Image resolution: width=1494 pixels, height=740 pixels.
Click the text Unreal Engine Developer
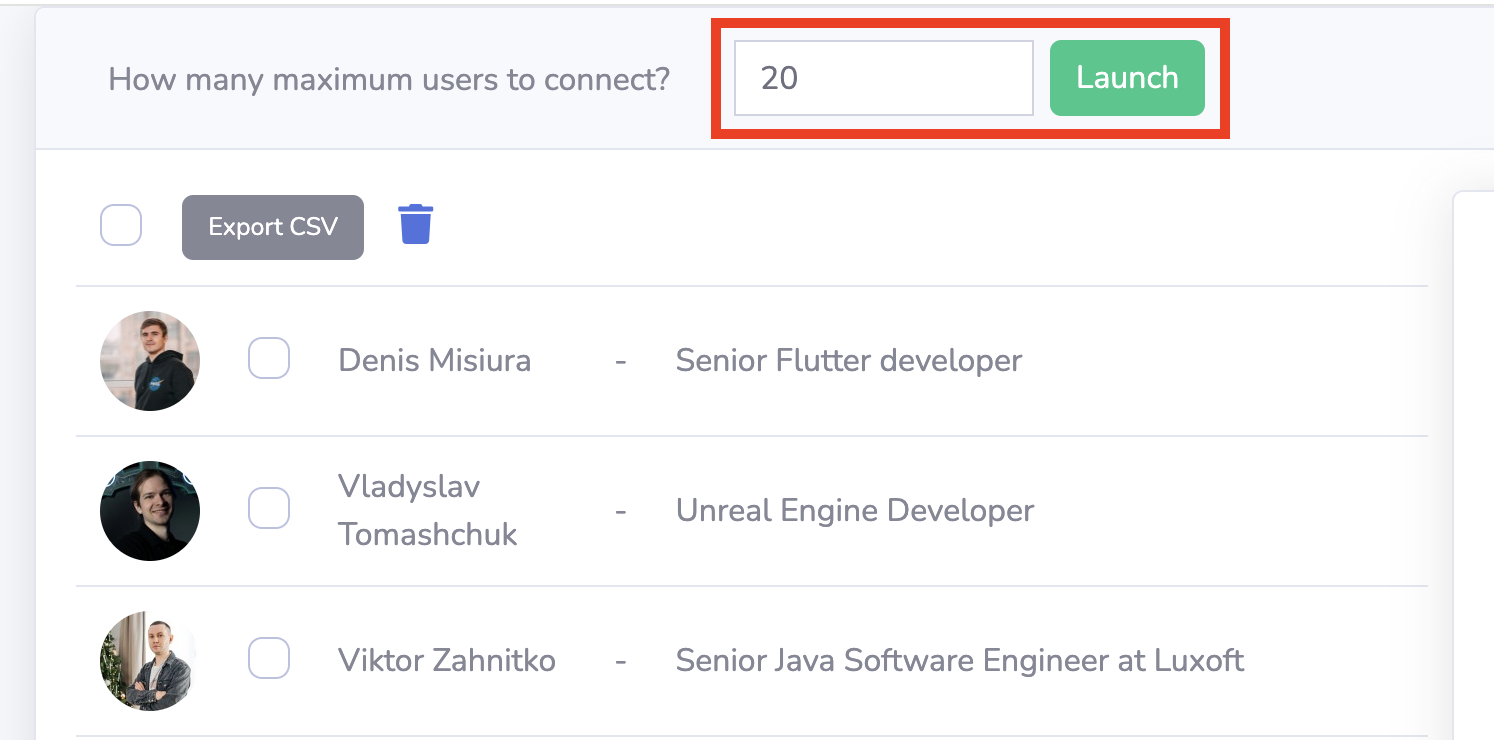pos(855,510)
